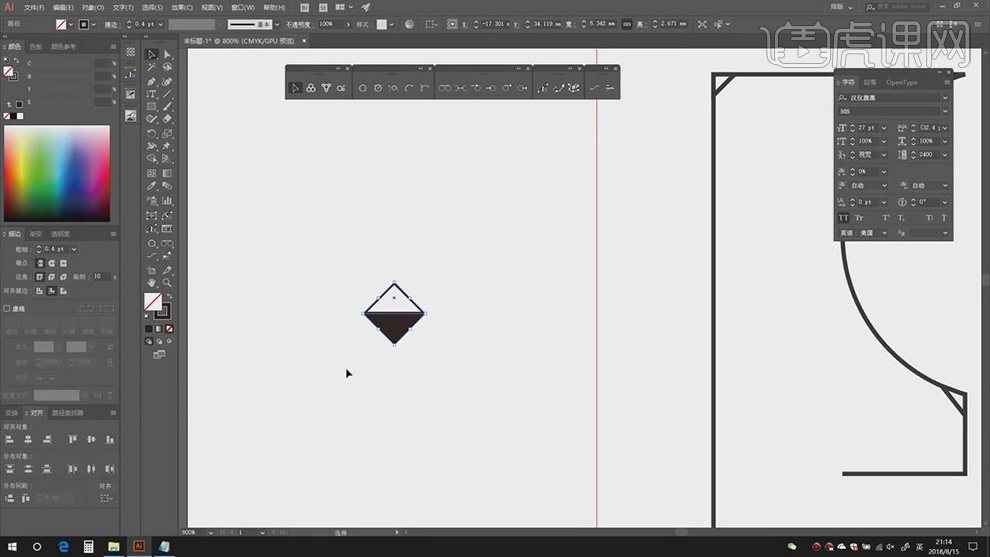
Task: Switch to the OpenType tab
Action: (x=901, y=83)
